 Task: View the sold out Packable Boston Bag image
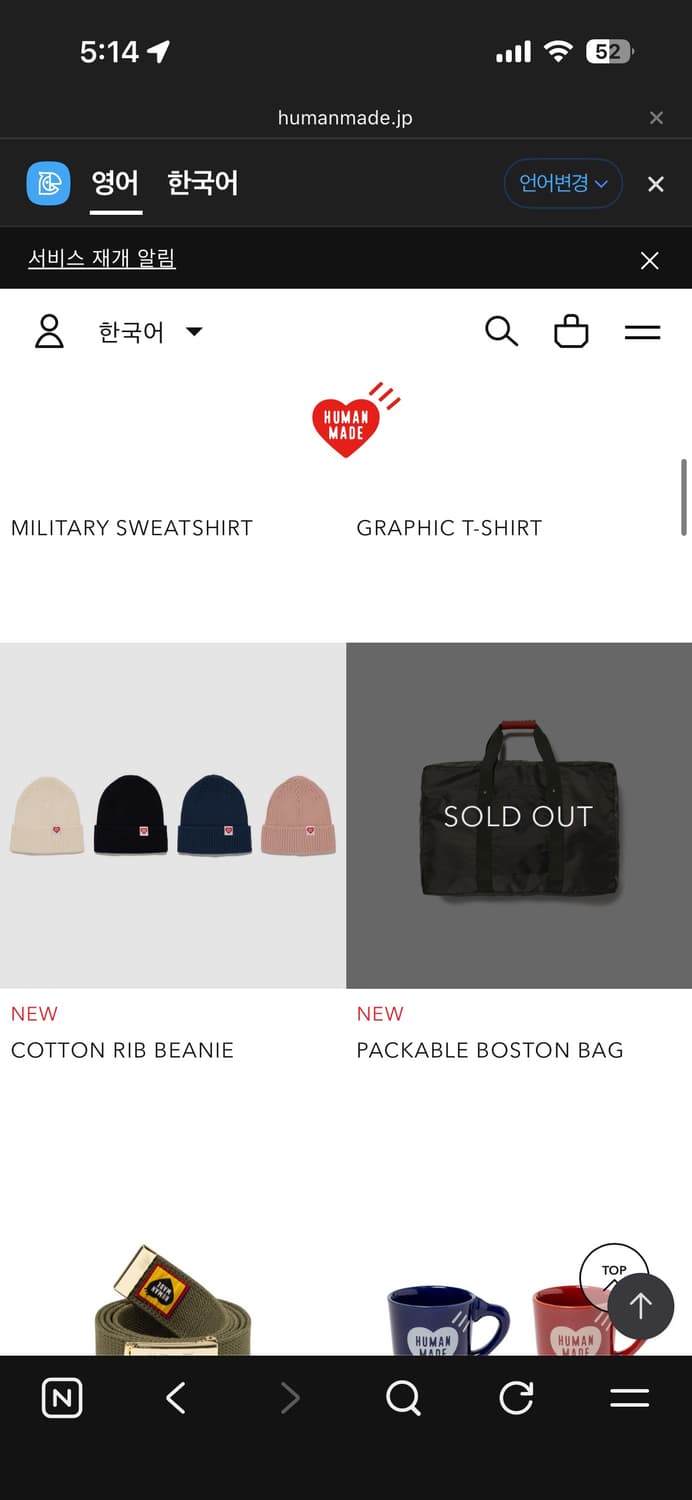tap(519, 816)
